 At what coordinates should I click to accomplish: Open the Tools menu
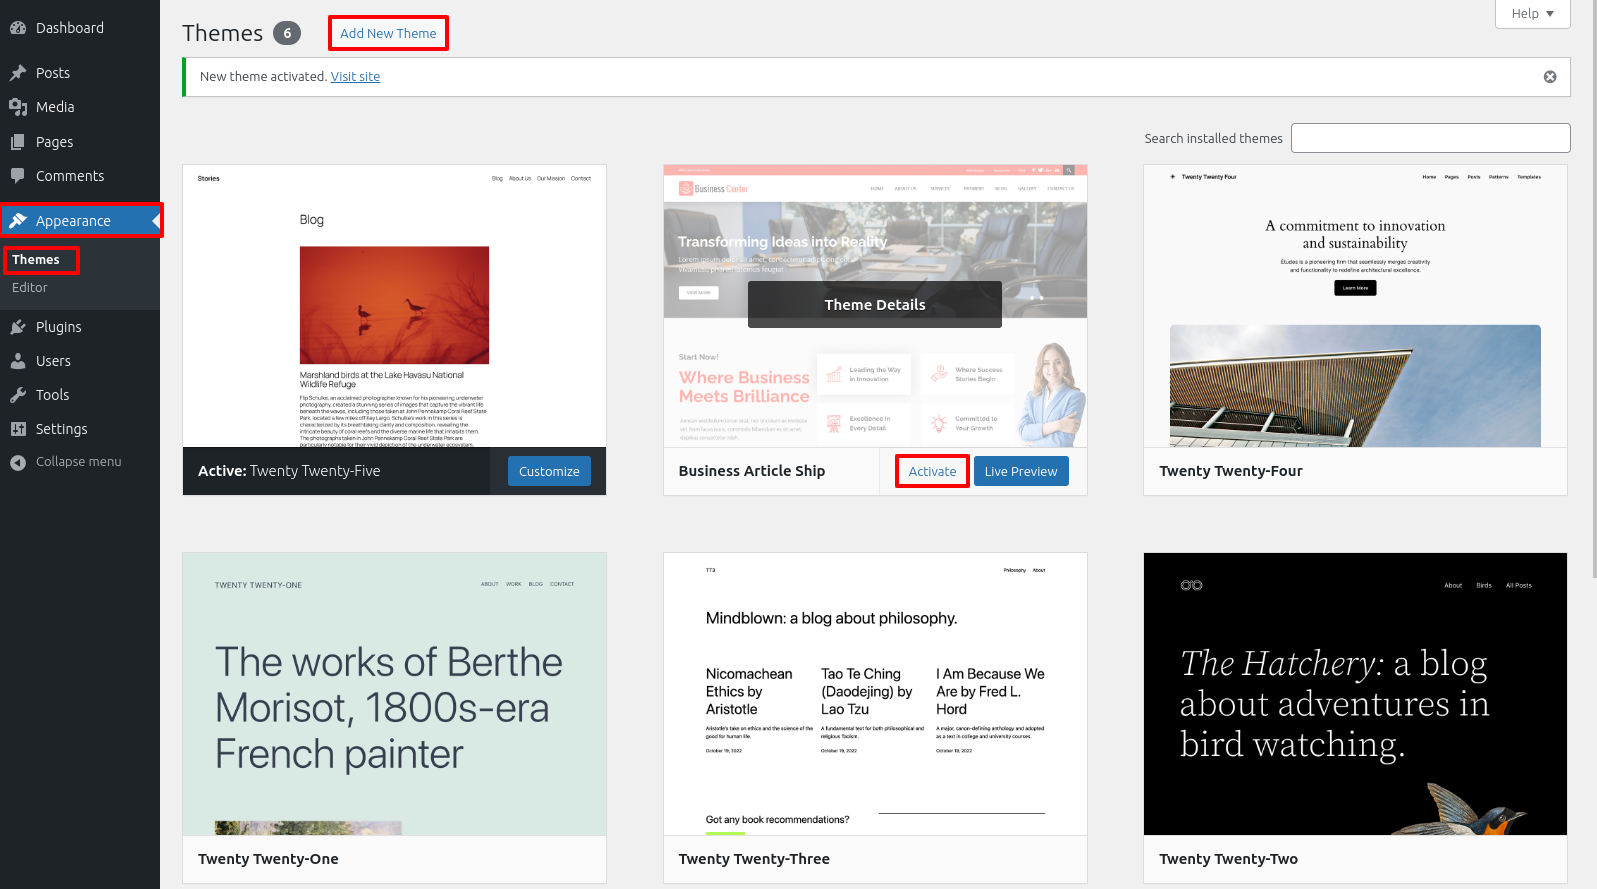tap(80, 395)
